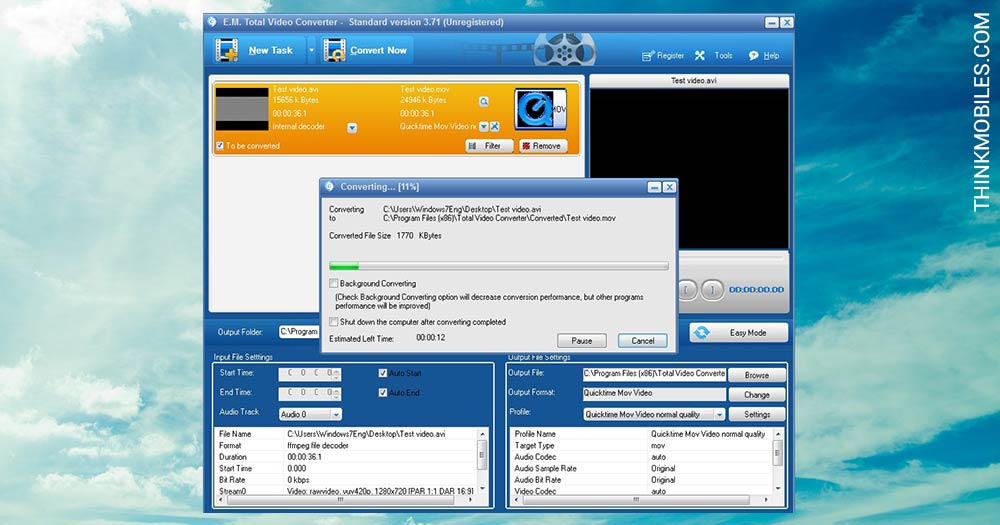
Task: Pause the conversion
Action: click(581, 341)
